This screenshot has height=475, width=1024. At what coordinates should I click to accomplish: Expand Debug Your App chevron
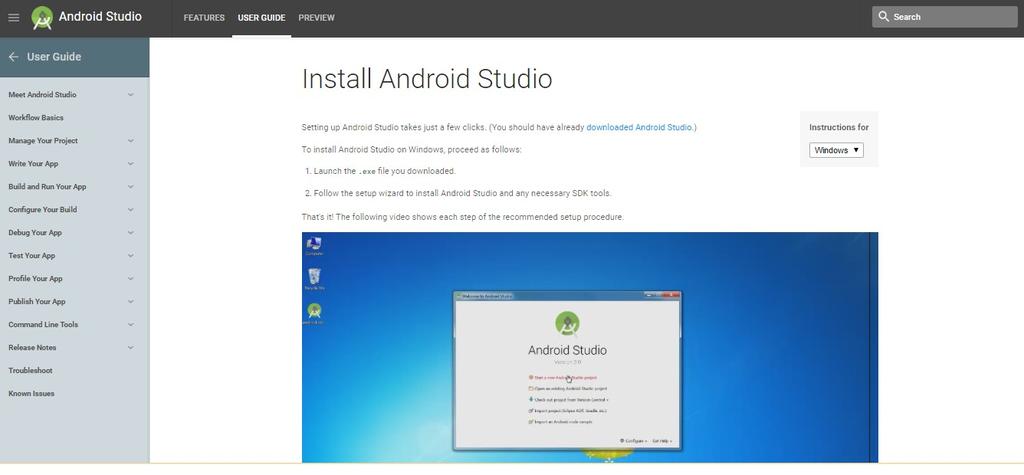(131, 233)
